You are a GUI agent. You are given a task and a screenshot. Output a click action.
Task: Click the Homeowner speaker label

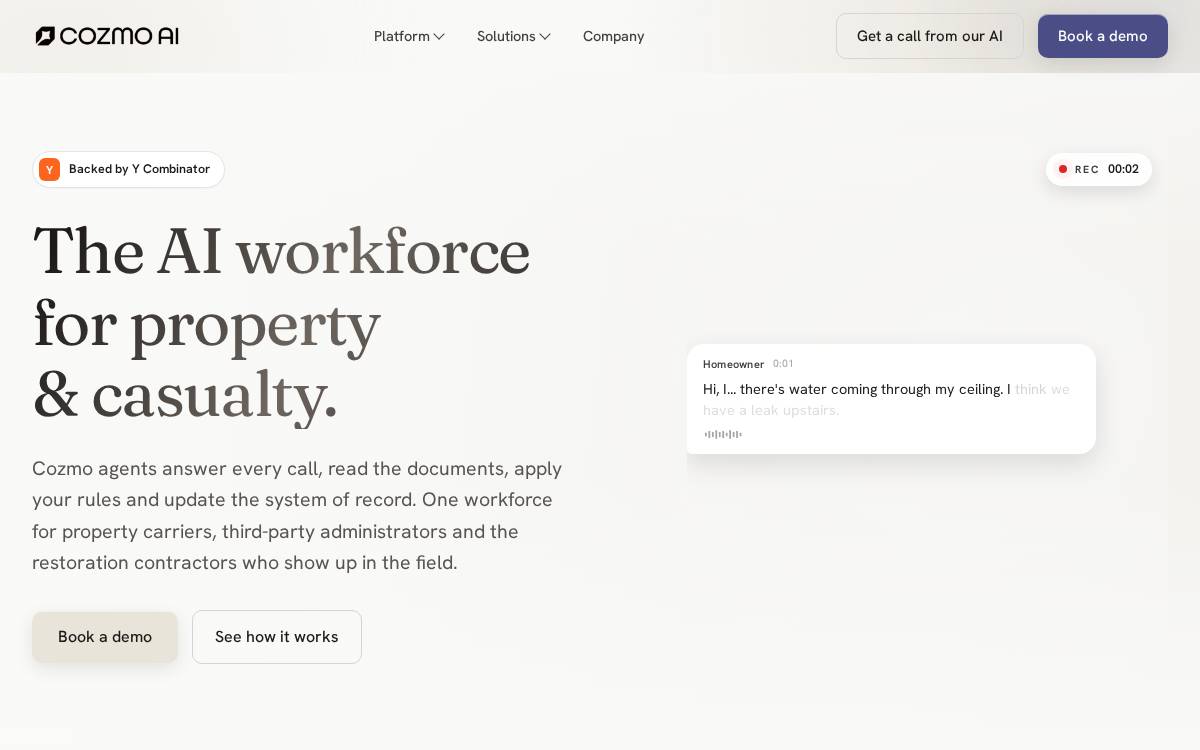pos(733,364)
